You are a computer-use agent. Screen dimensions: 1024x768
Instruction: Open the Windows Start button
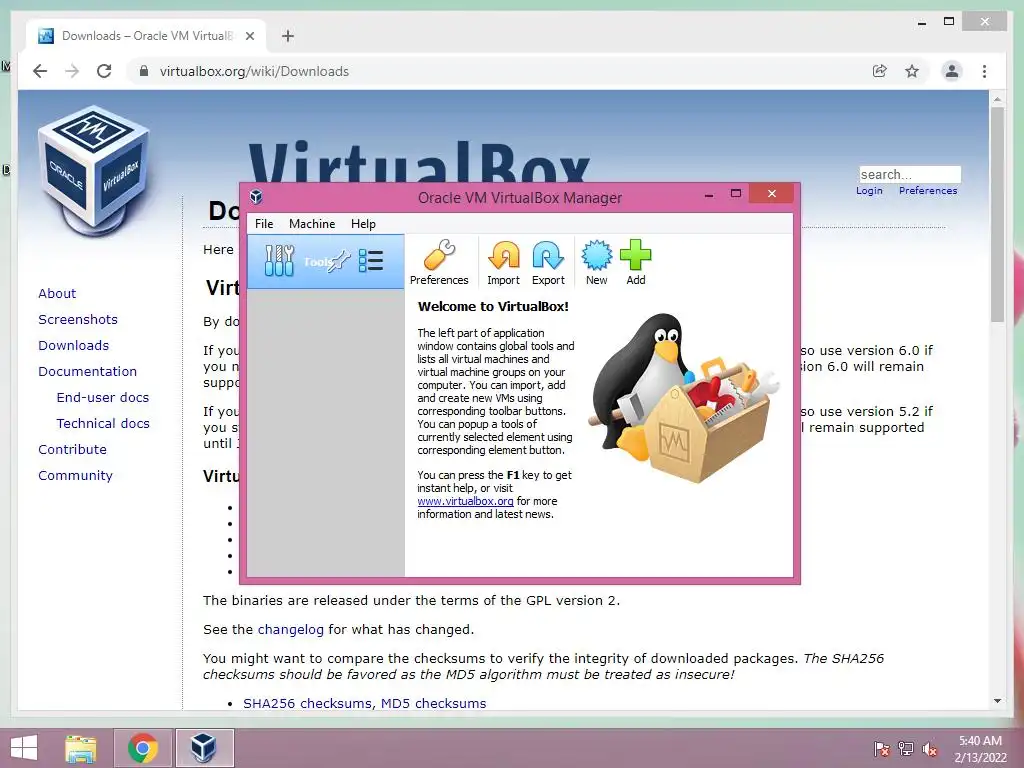coord(24,748)
